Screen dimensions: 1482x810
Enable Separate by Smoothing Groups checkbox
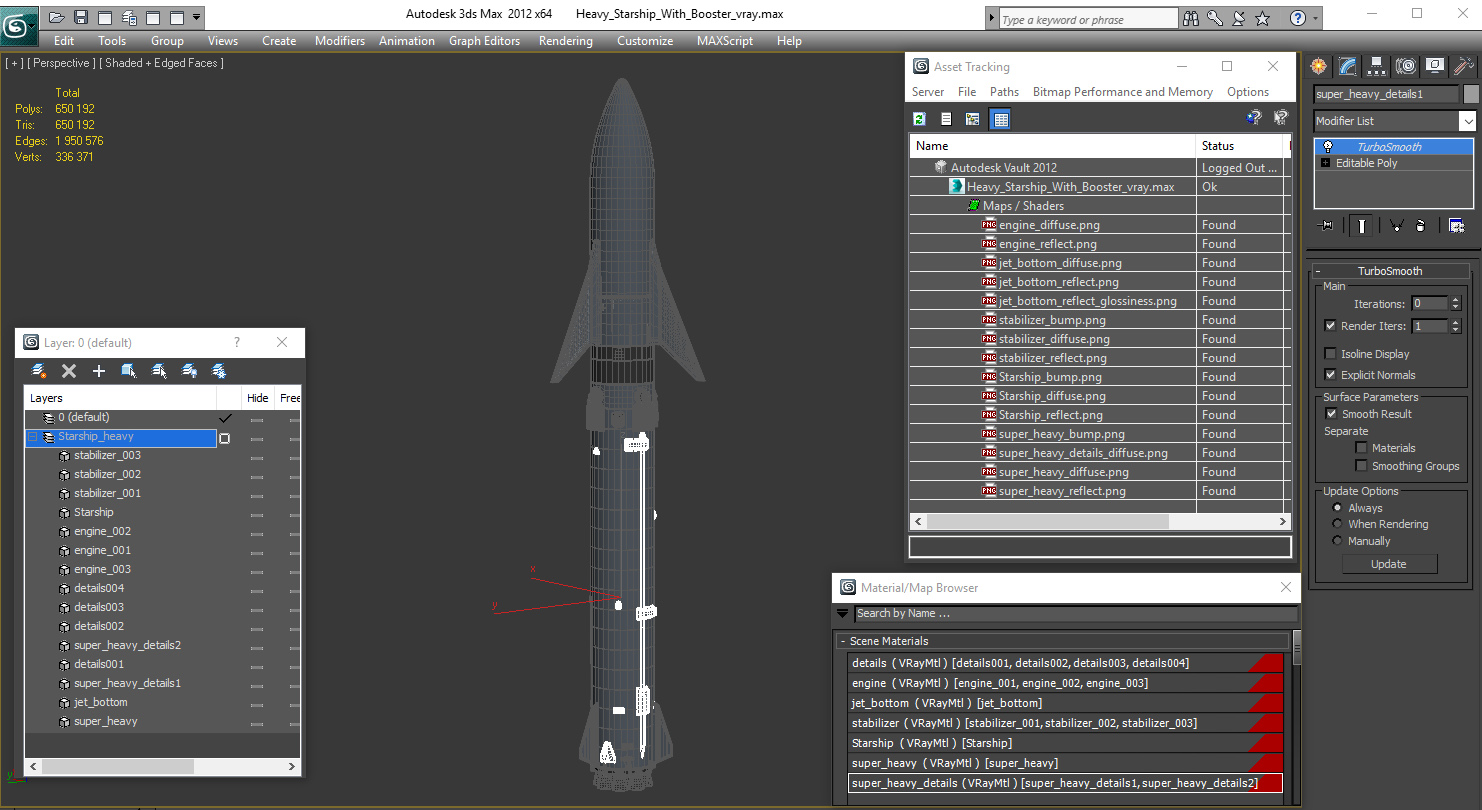pos(1361,466)
